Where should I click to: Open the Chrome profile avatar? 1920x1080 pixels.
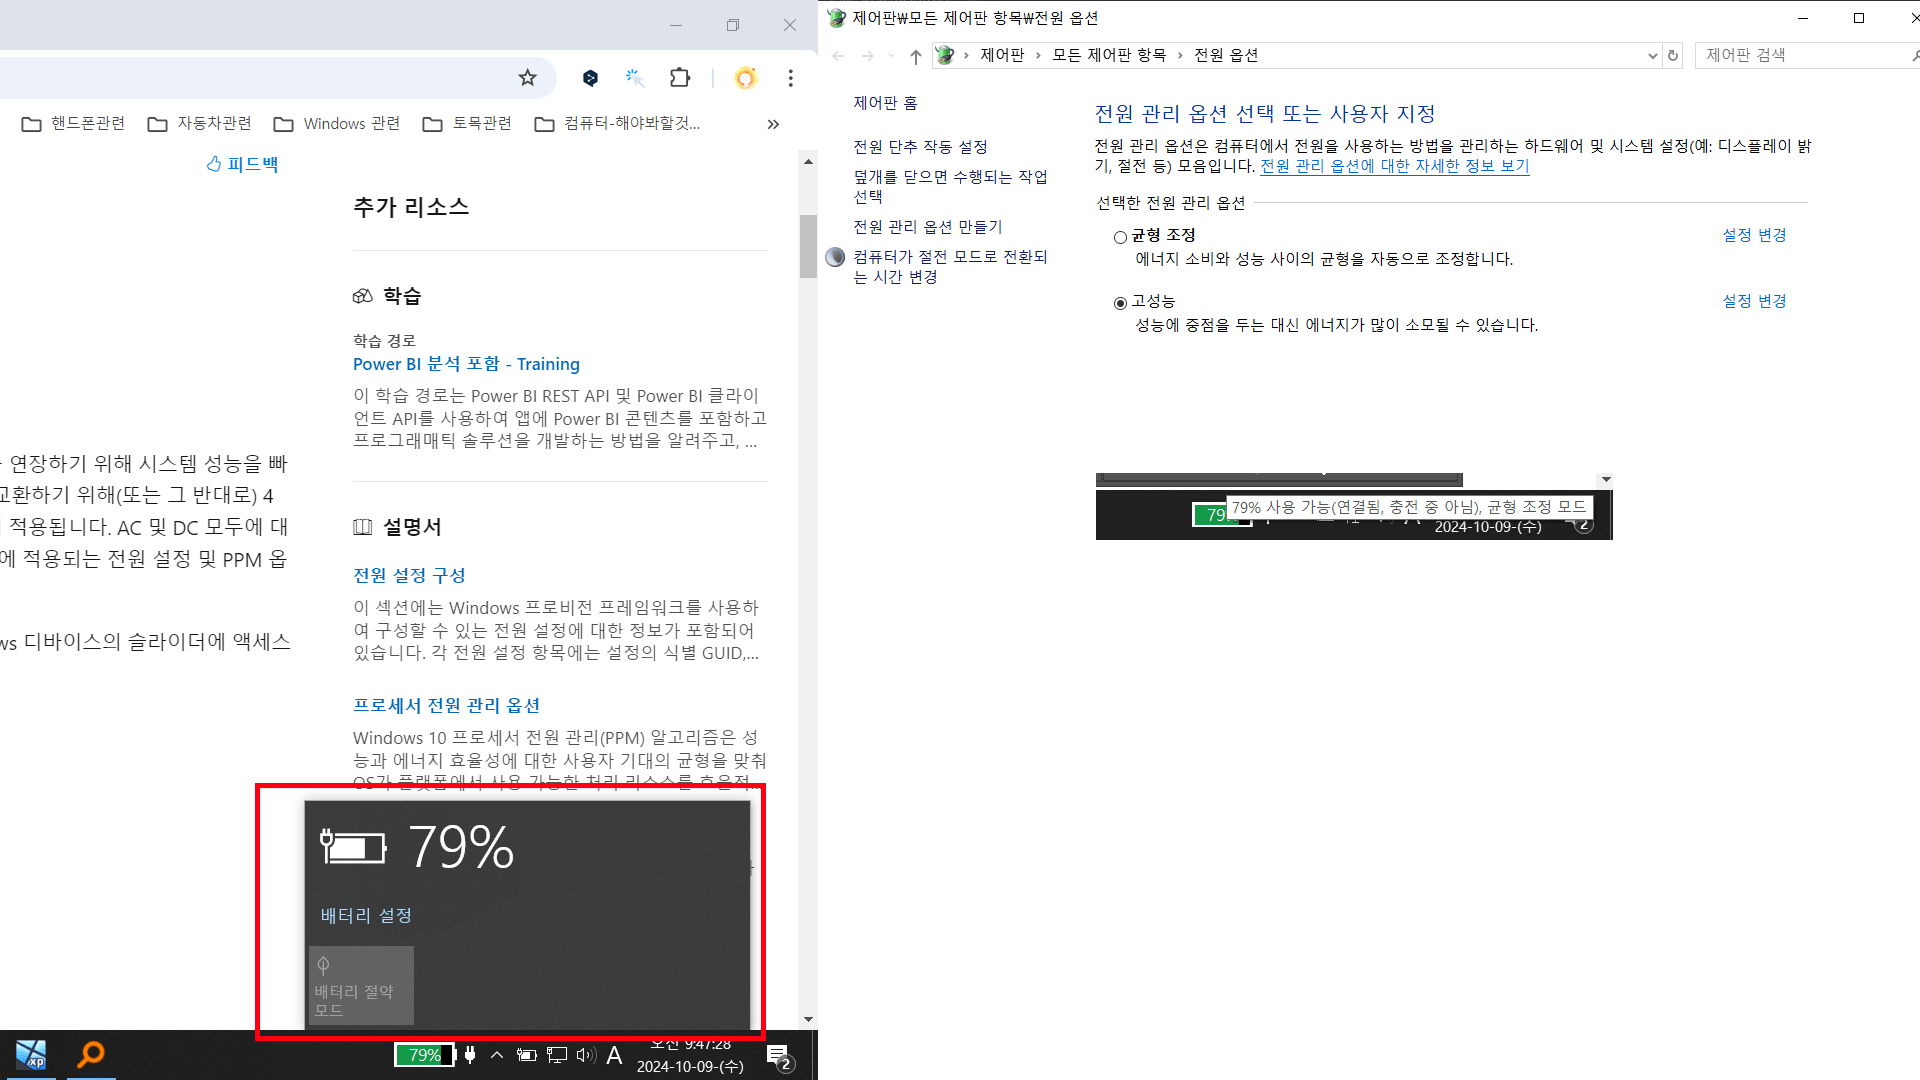point(745,78)
